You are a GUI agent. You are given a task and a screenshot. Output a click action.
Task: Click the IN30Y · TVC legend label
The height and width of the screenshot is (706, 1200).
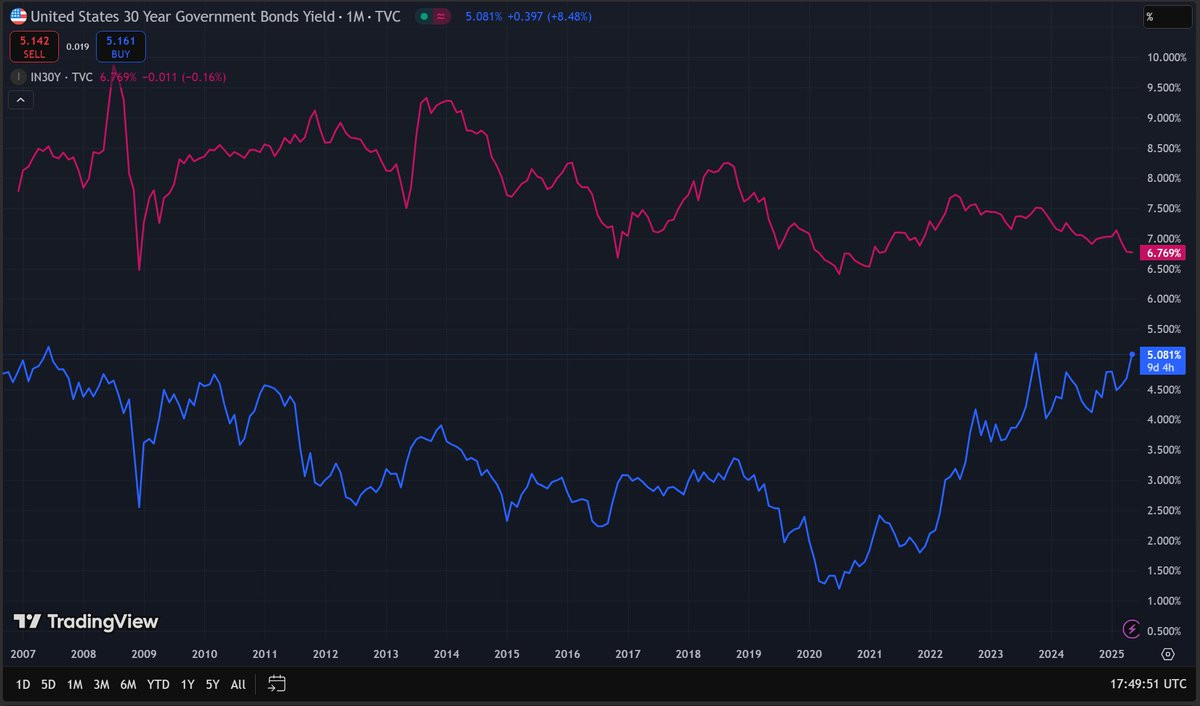pyautogui.click(x=63, y=77)
